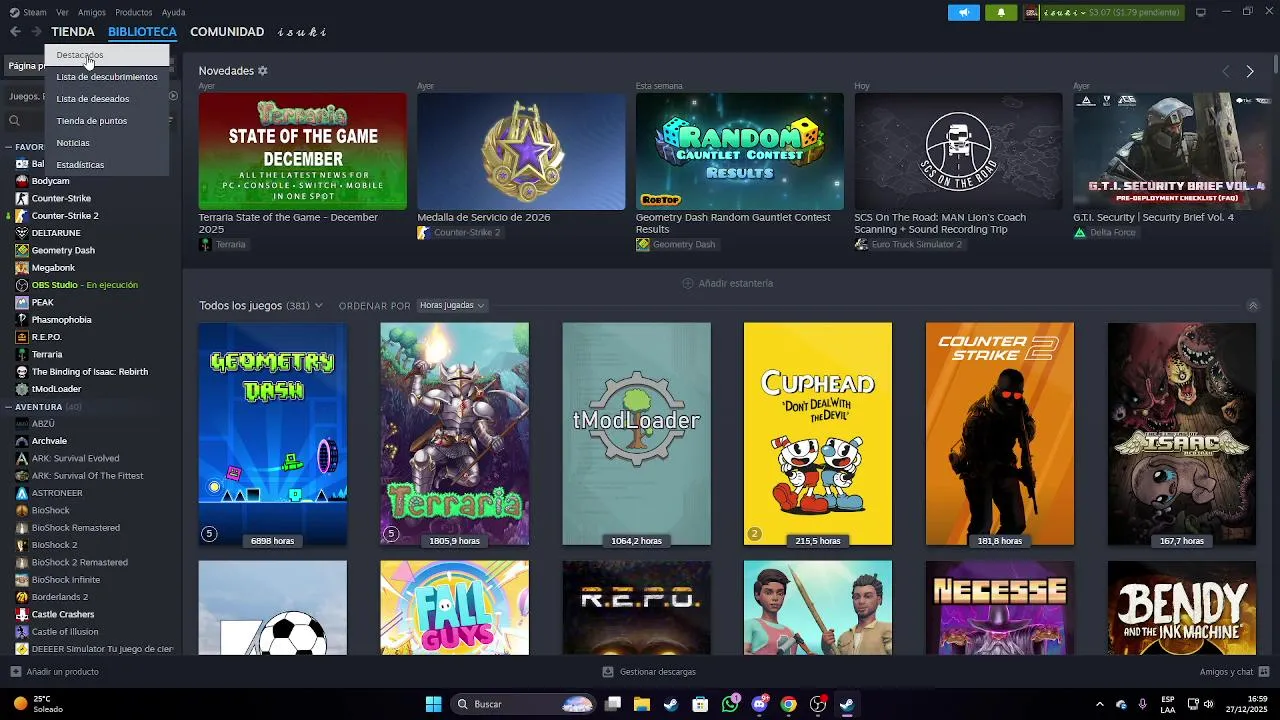
Task: Open Novedades settings gear
Action: 263,71
